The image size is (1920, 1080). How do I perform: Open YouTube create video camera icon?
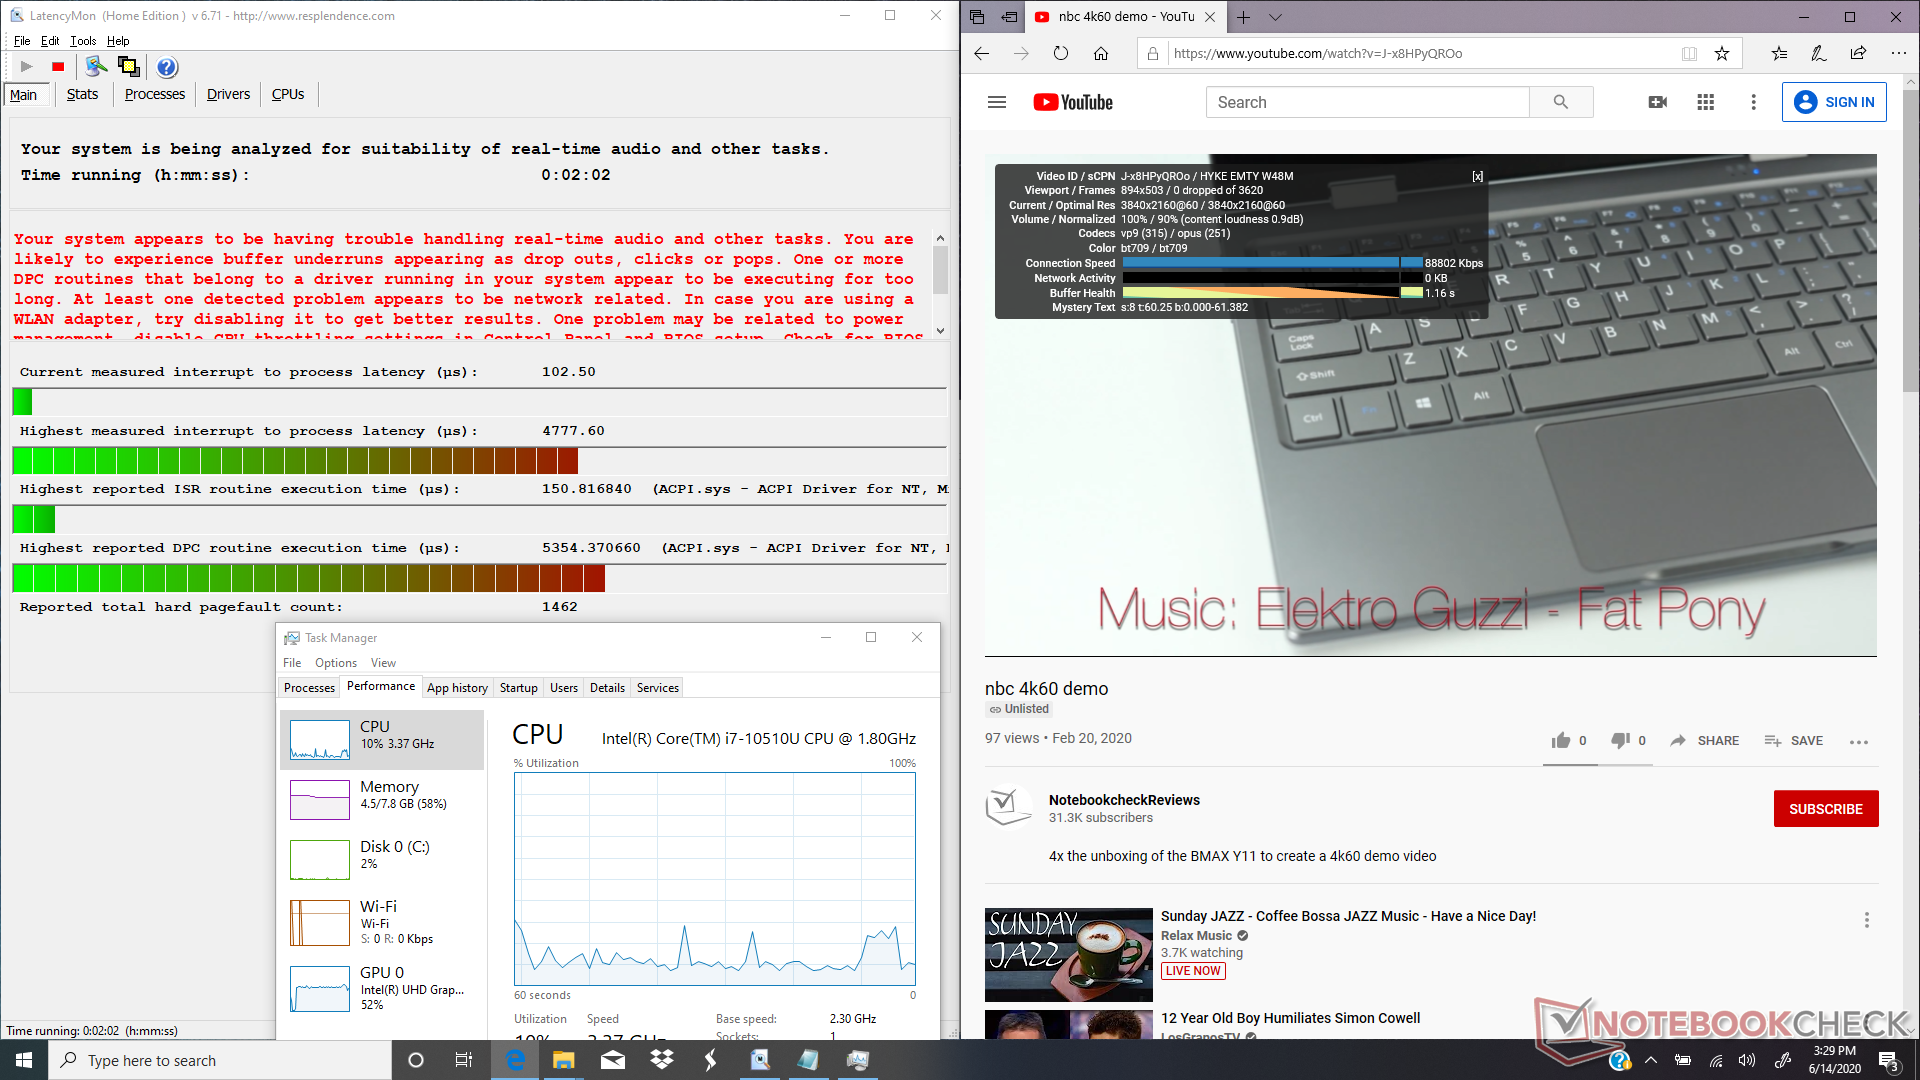pyautogui.click(x=1658, y=102)
